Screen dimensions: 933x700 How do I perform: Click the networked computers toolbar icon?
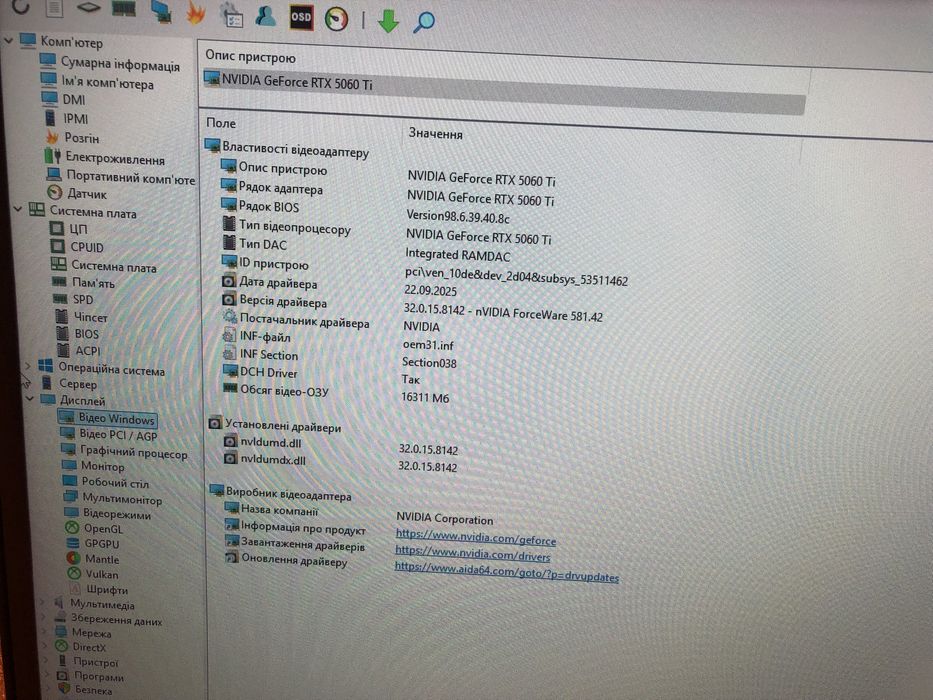[161, 11]
